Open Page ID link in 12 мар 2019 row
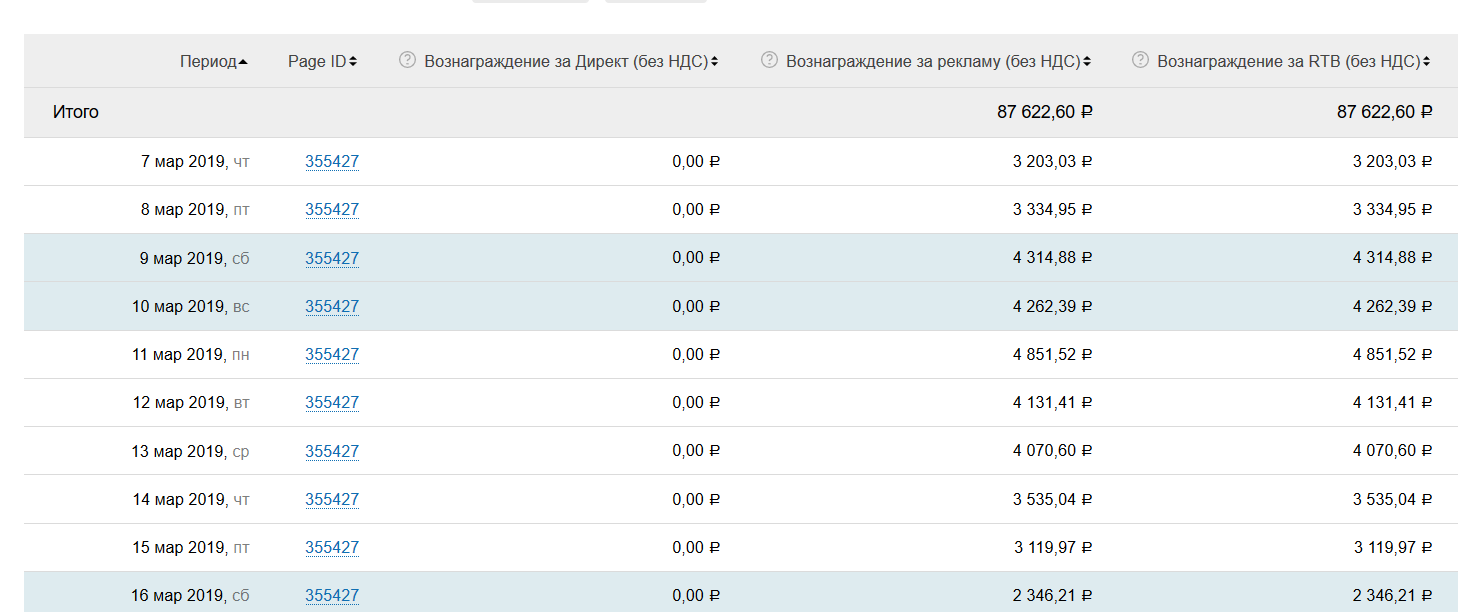Image resolution: width=1472 pixels, height=612 pixels. point(332,402)
